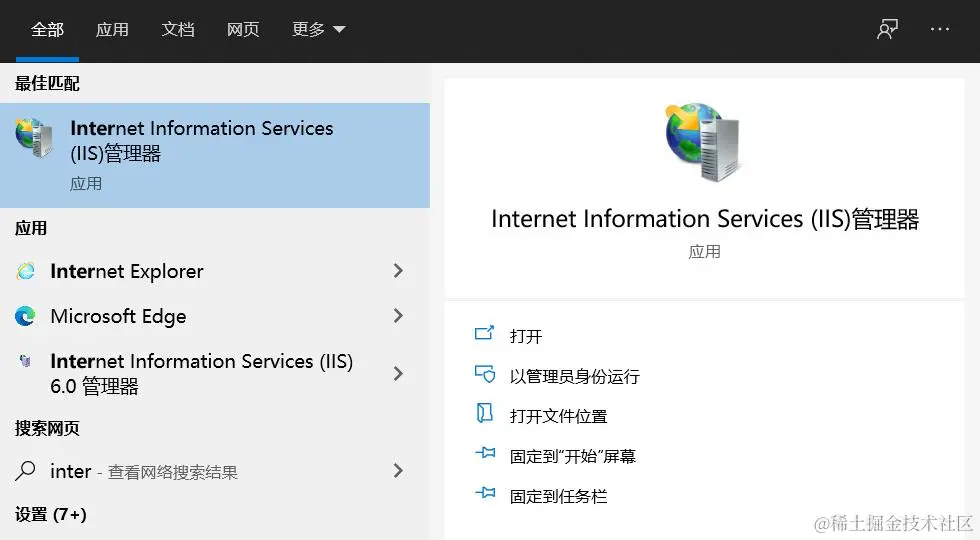Screen dimensions: 980x540
Task: Expand the 更多 dropdown menu
Action: point(318,29)
